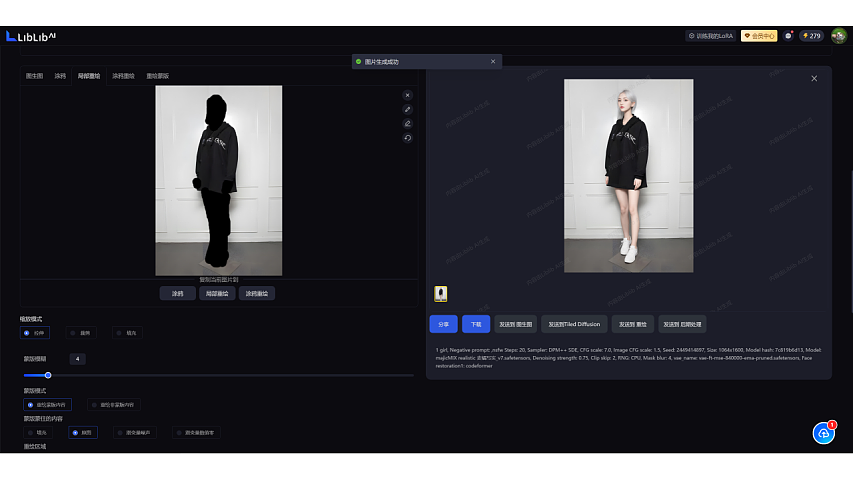Select the 裁剪 resize mode radio

81,333
